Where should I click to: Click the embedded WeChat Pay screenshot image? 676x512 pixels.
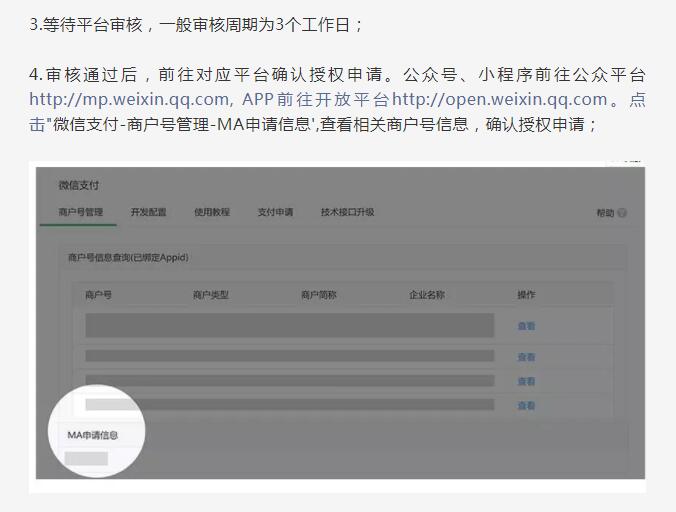point(338,327)
